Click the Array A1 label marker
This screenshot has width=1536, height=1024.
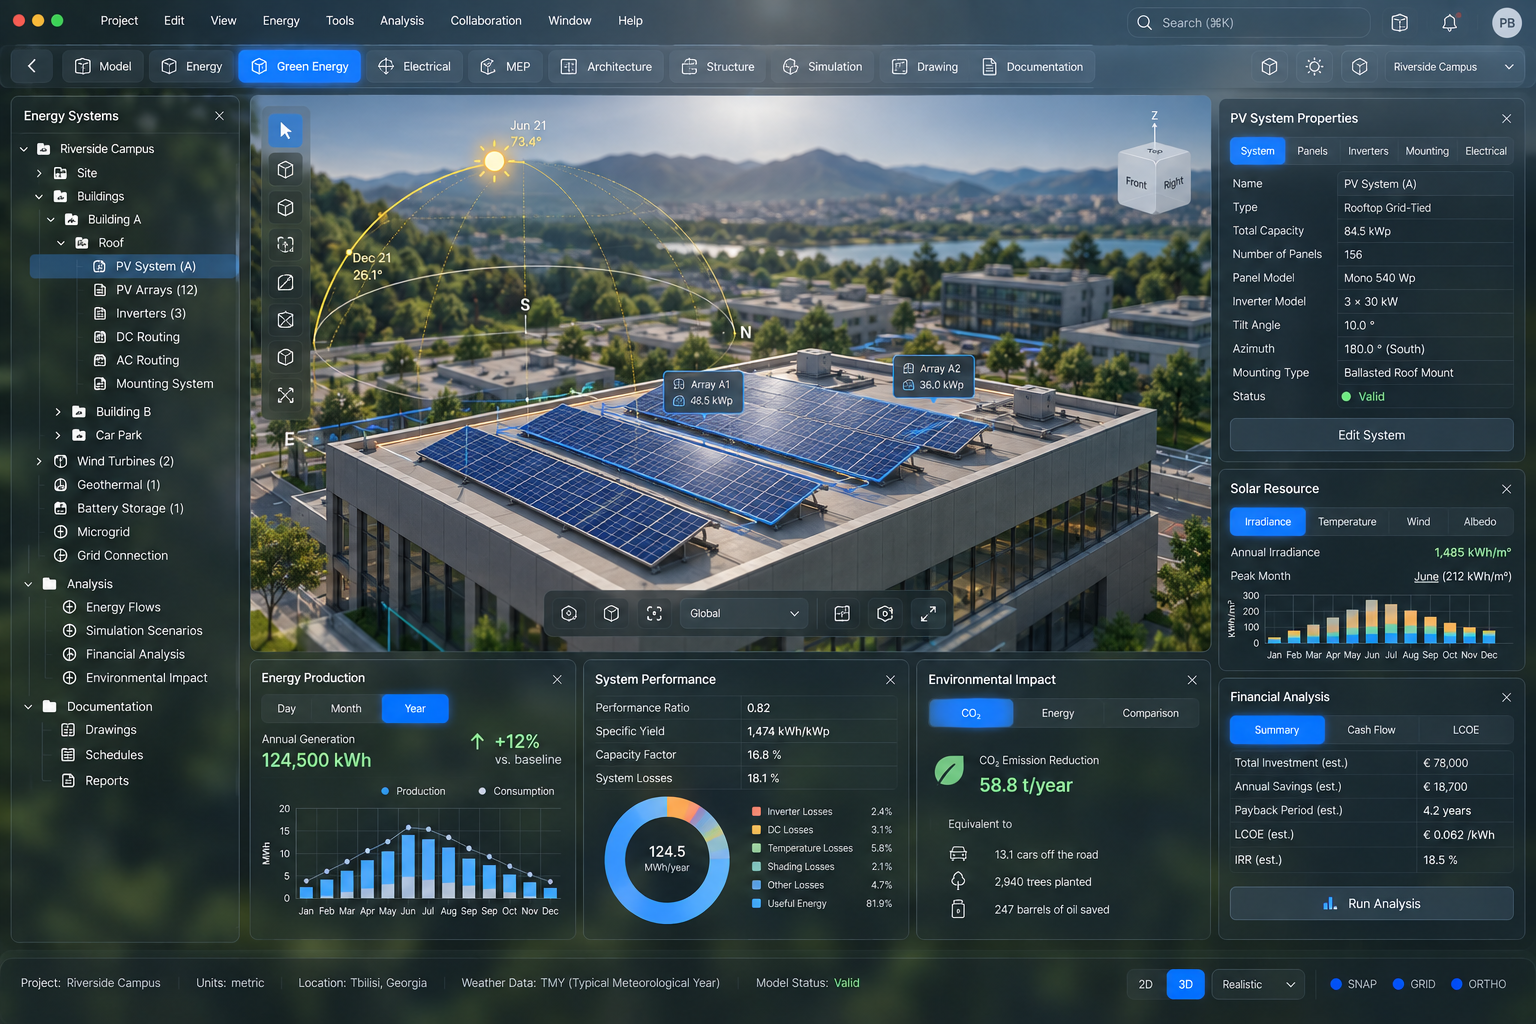click(703, 392)
